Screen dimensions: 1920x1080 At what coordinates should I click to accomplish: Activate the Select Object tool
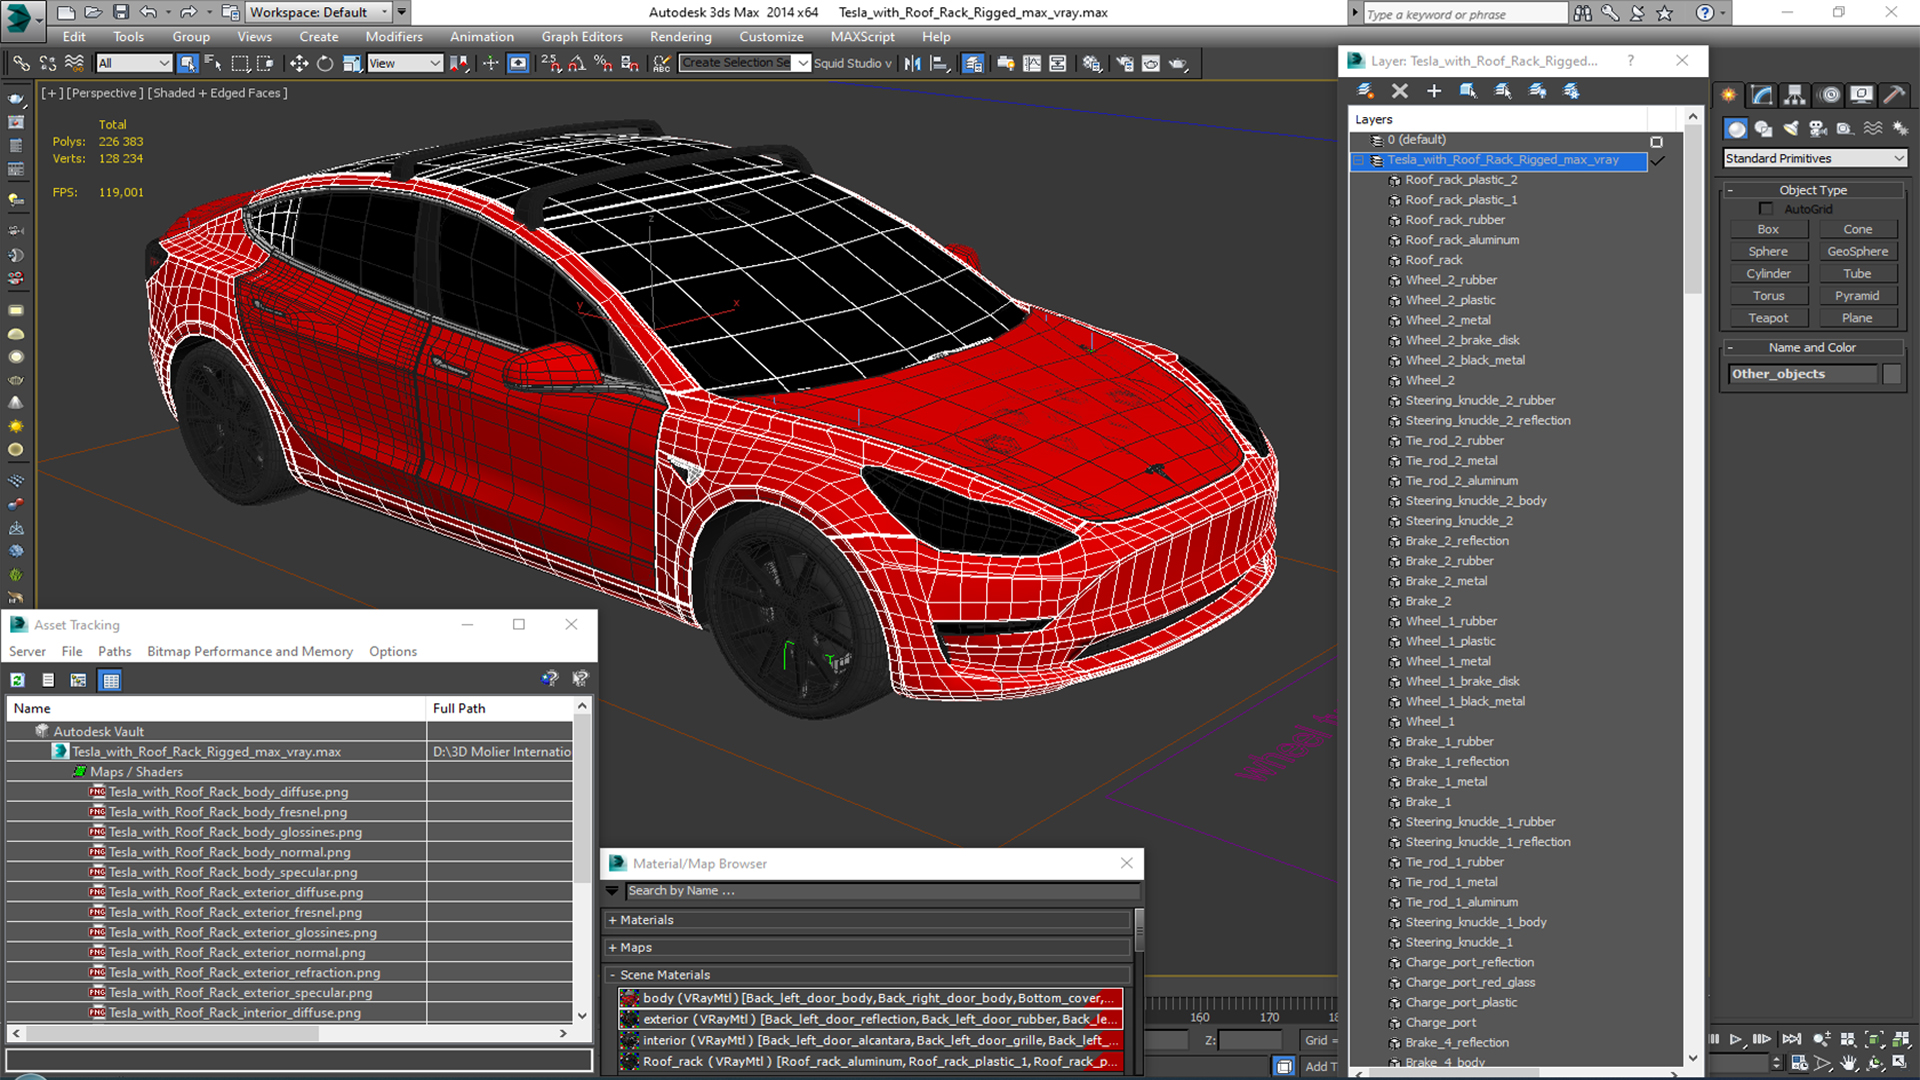tap(187, 63)
